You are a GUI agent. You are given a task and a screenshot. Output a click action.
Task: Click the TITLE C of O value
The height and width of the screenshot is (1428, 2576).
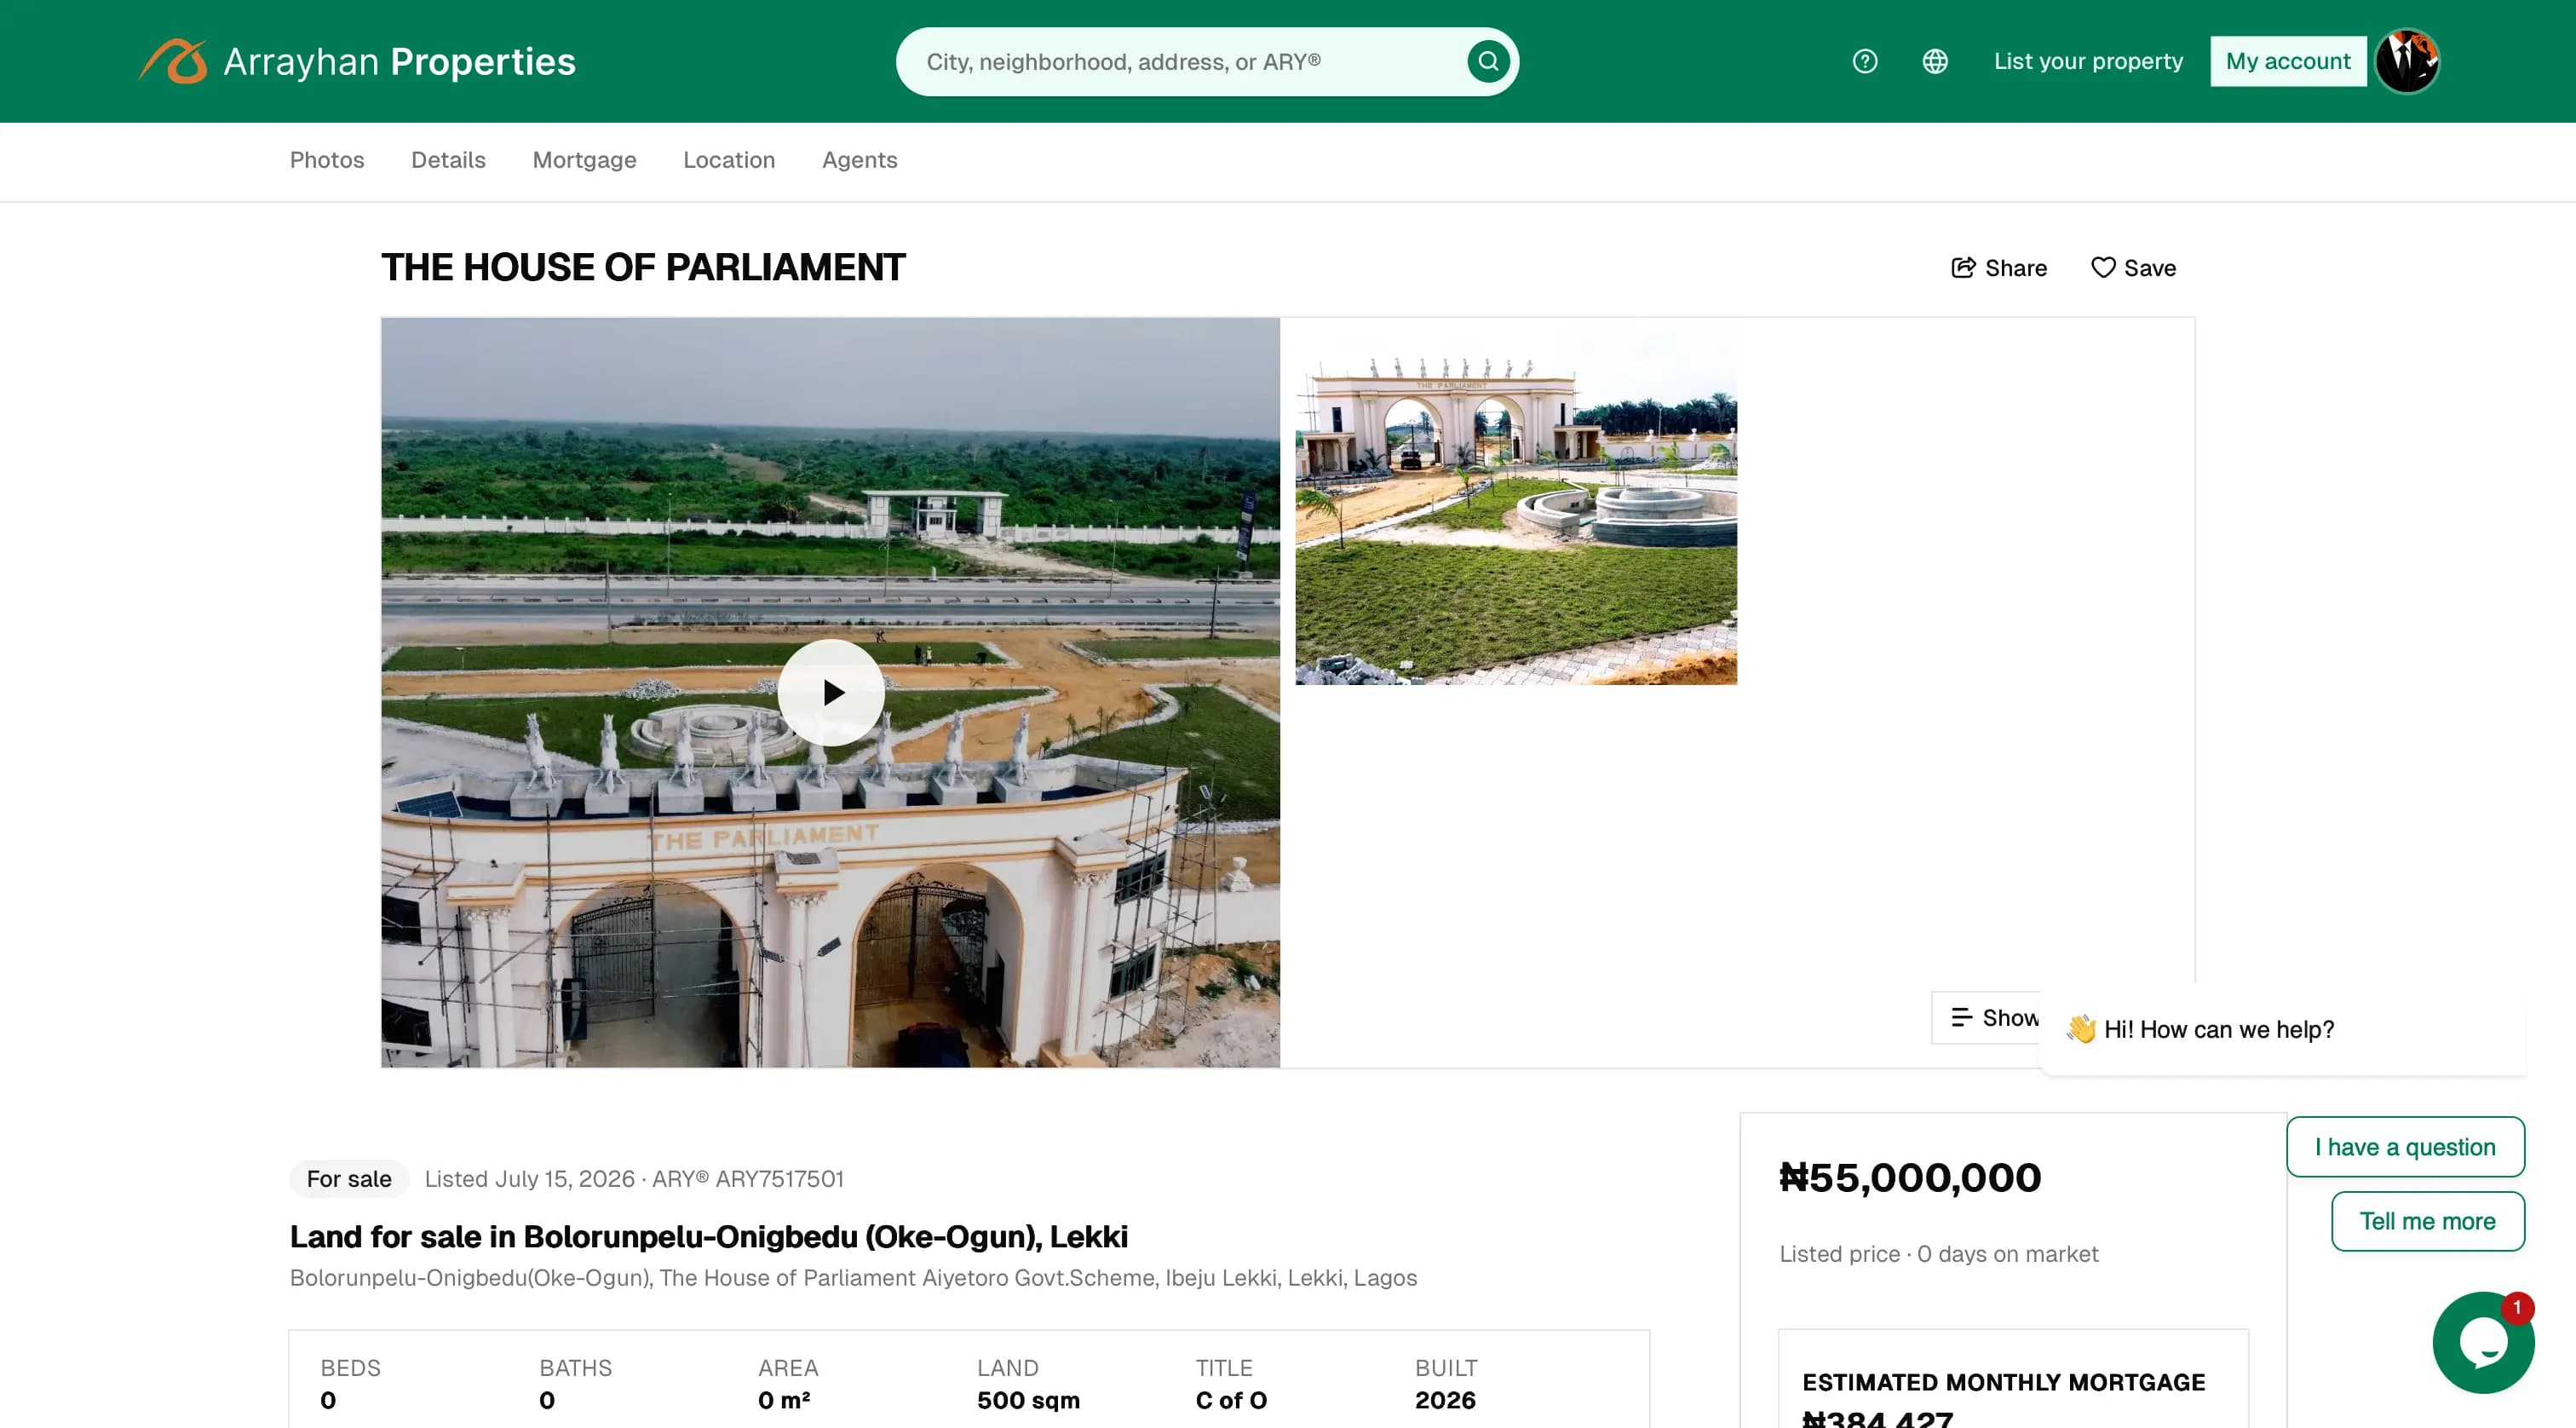point(1231,1400)
